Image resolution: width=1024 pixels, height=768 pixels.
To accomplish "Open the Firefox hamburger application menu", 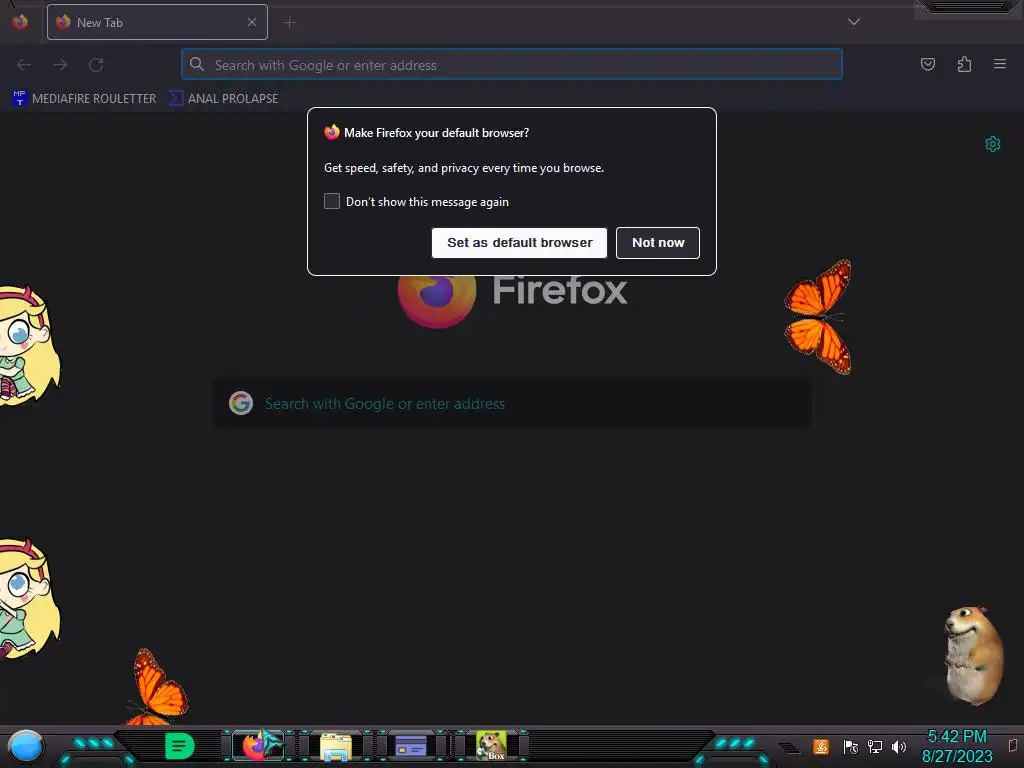I will 1000,64.
